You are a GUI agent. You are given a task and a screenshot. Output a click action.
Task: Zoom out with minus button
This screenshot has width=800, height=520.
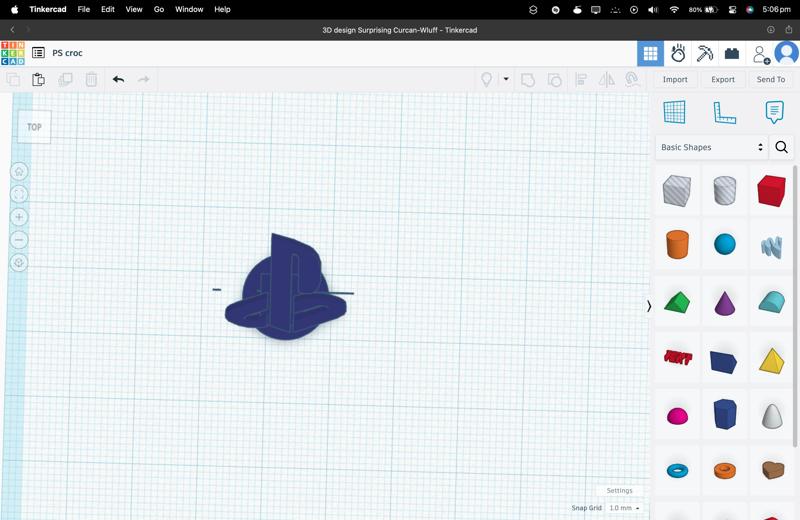tap(19, 240)
